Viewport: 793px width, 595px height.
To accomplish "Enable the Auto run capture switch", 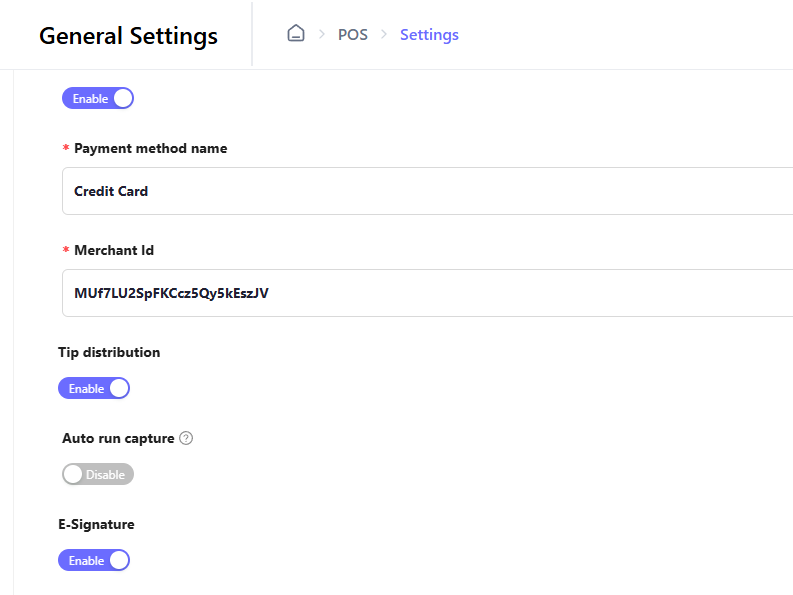I will [x=98, y=475].
